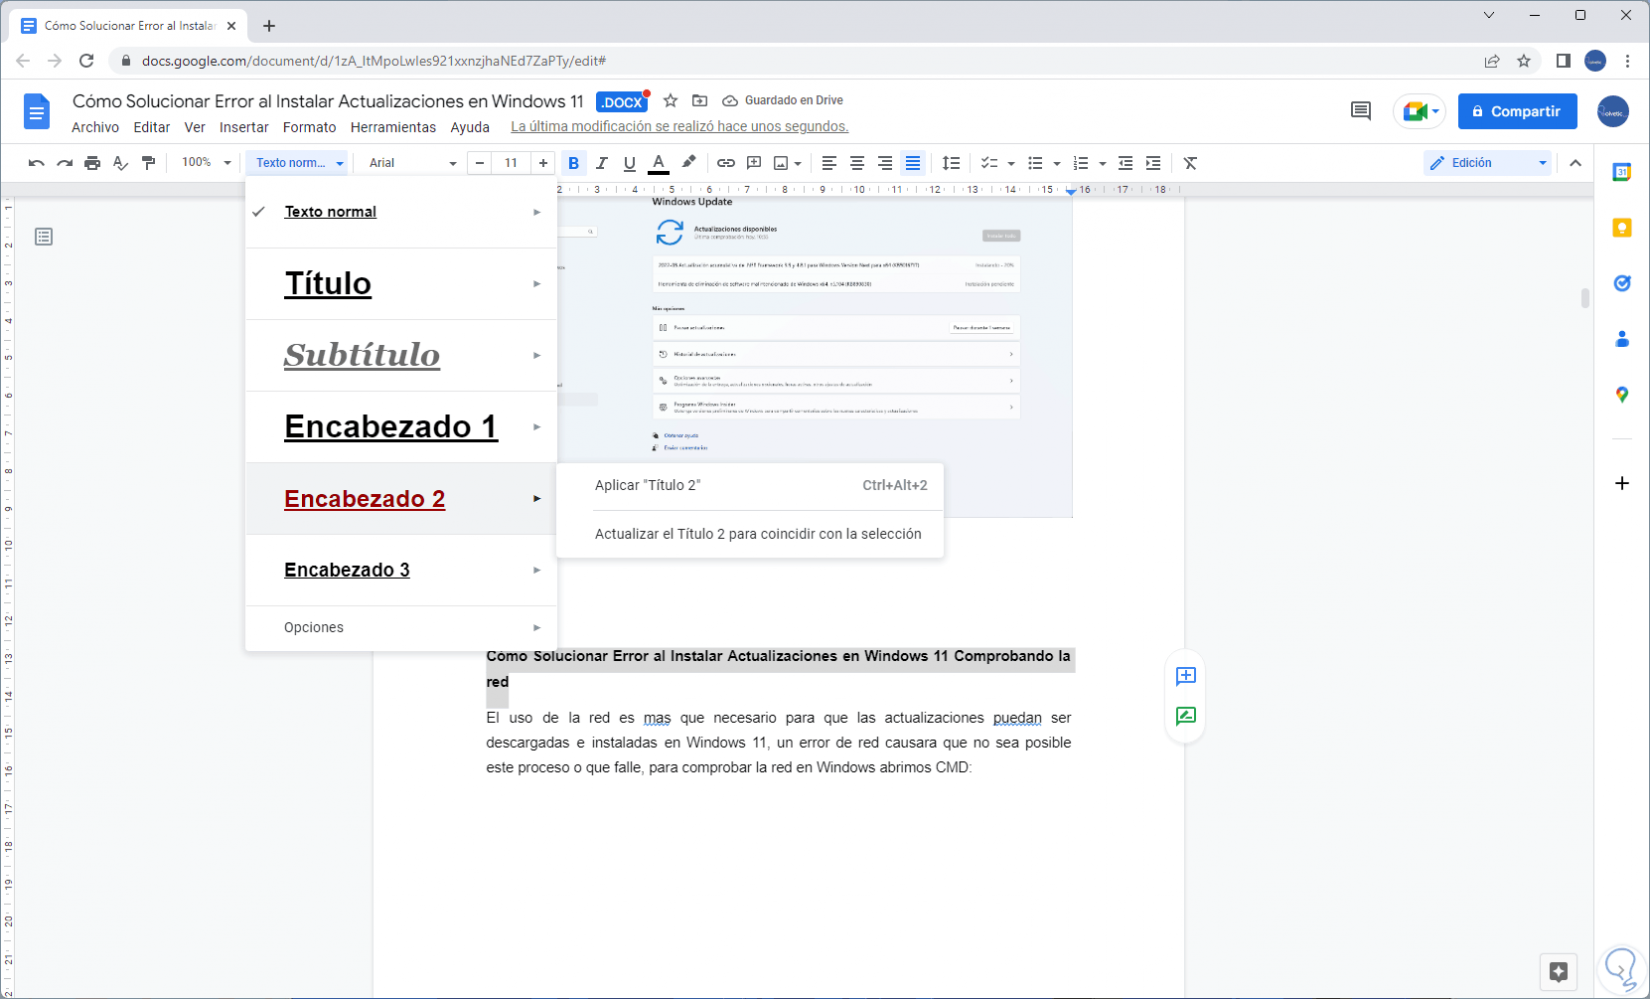Align text to the right
This screenshot has height=999, width=1650.
pyautogui.click(x=885, y=163)
